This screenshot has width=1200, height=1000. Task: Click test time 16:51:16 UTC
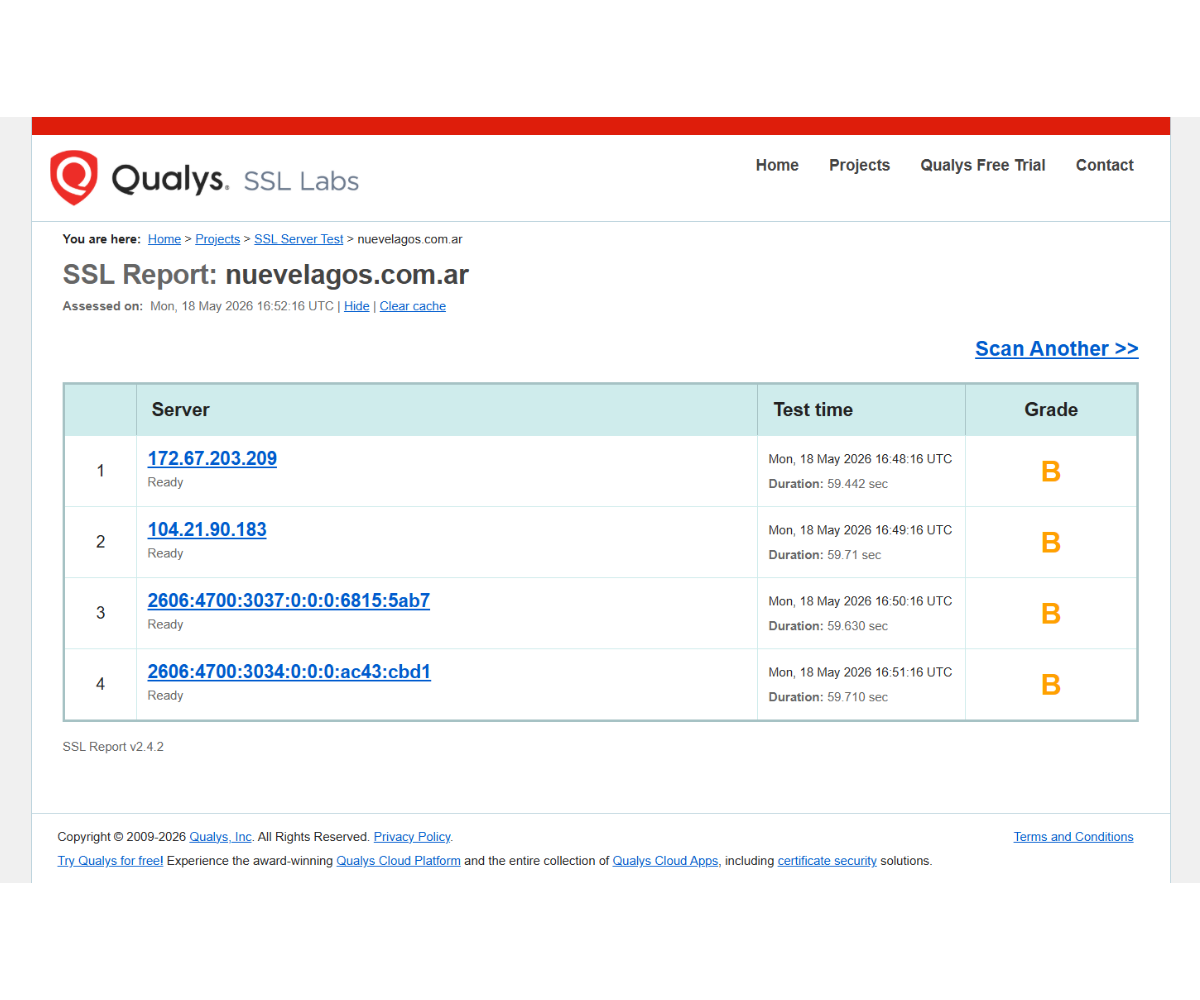pos(860,672)
